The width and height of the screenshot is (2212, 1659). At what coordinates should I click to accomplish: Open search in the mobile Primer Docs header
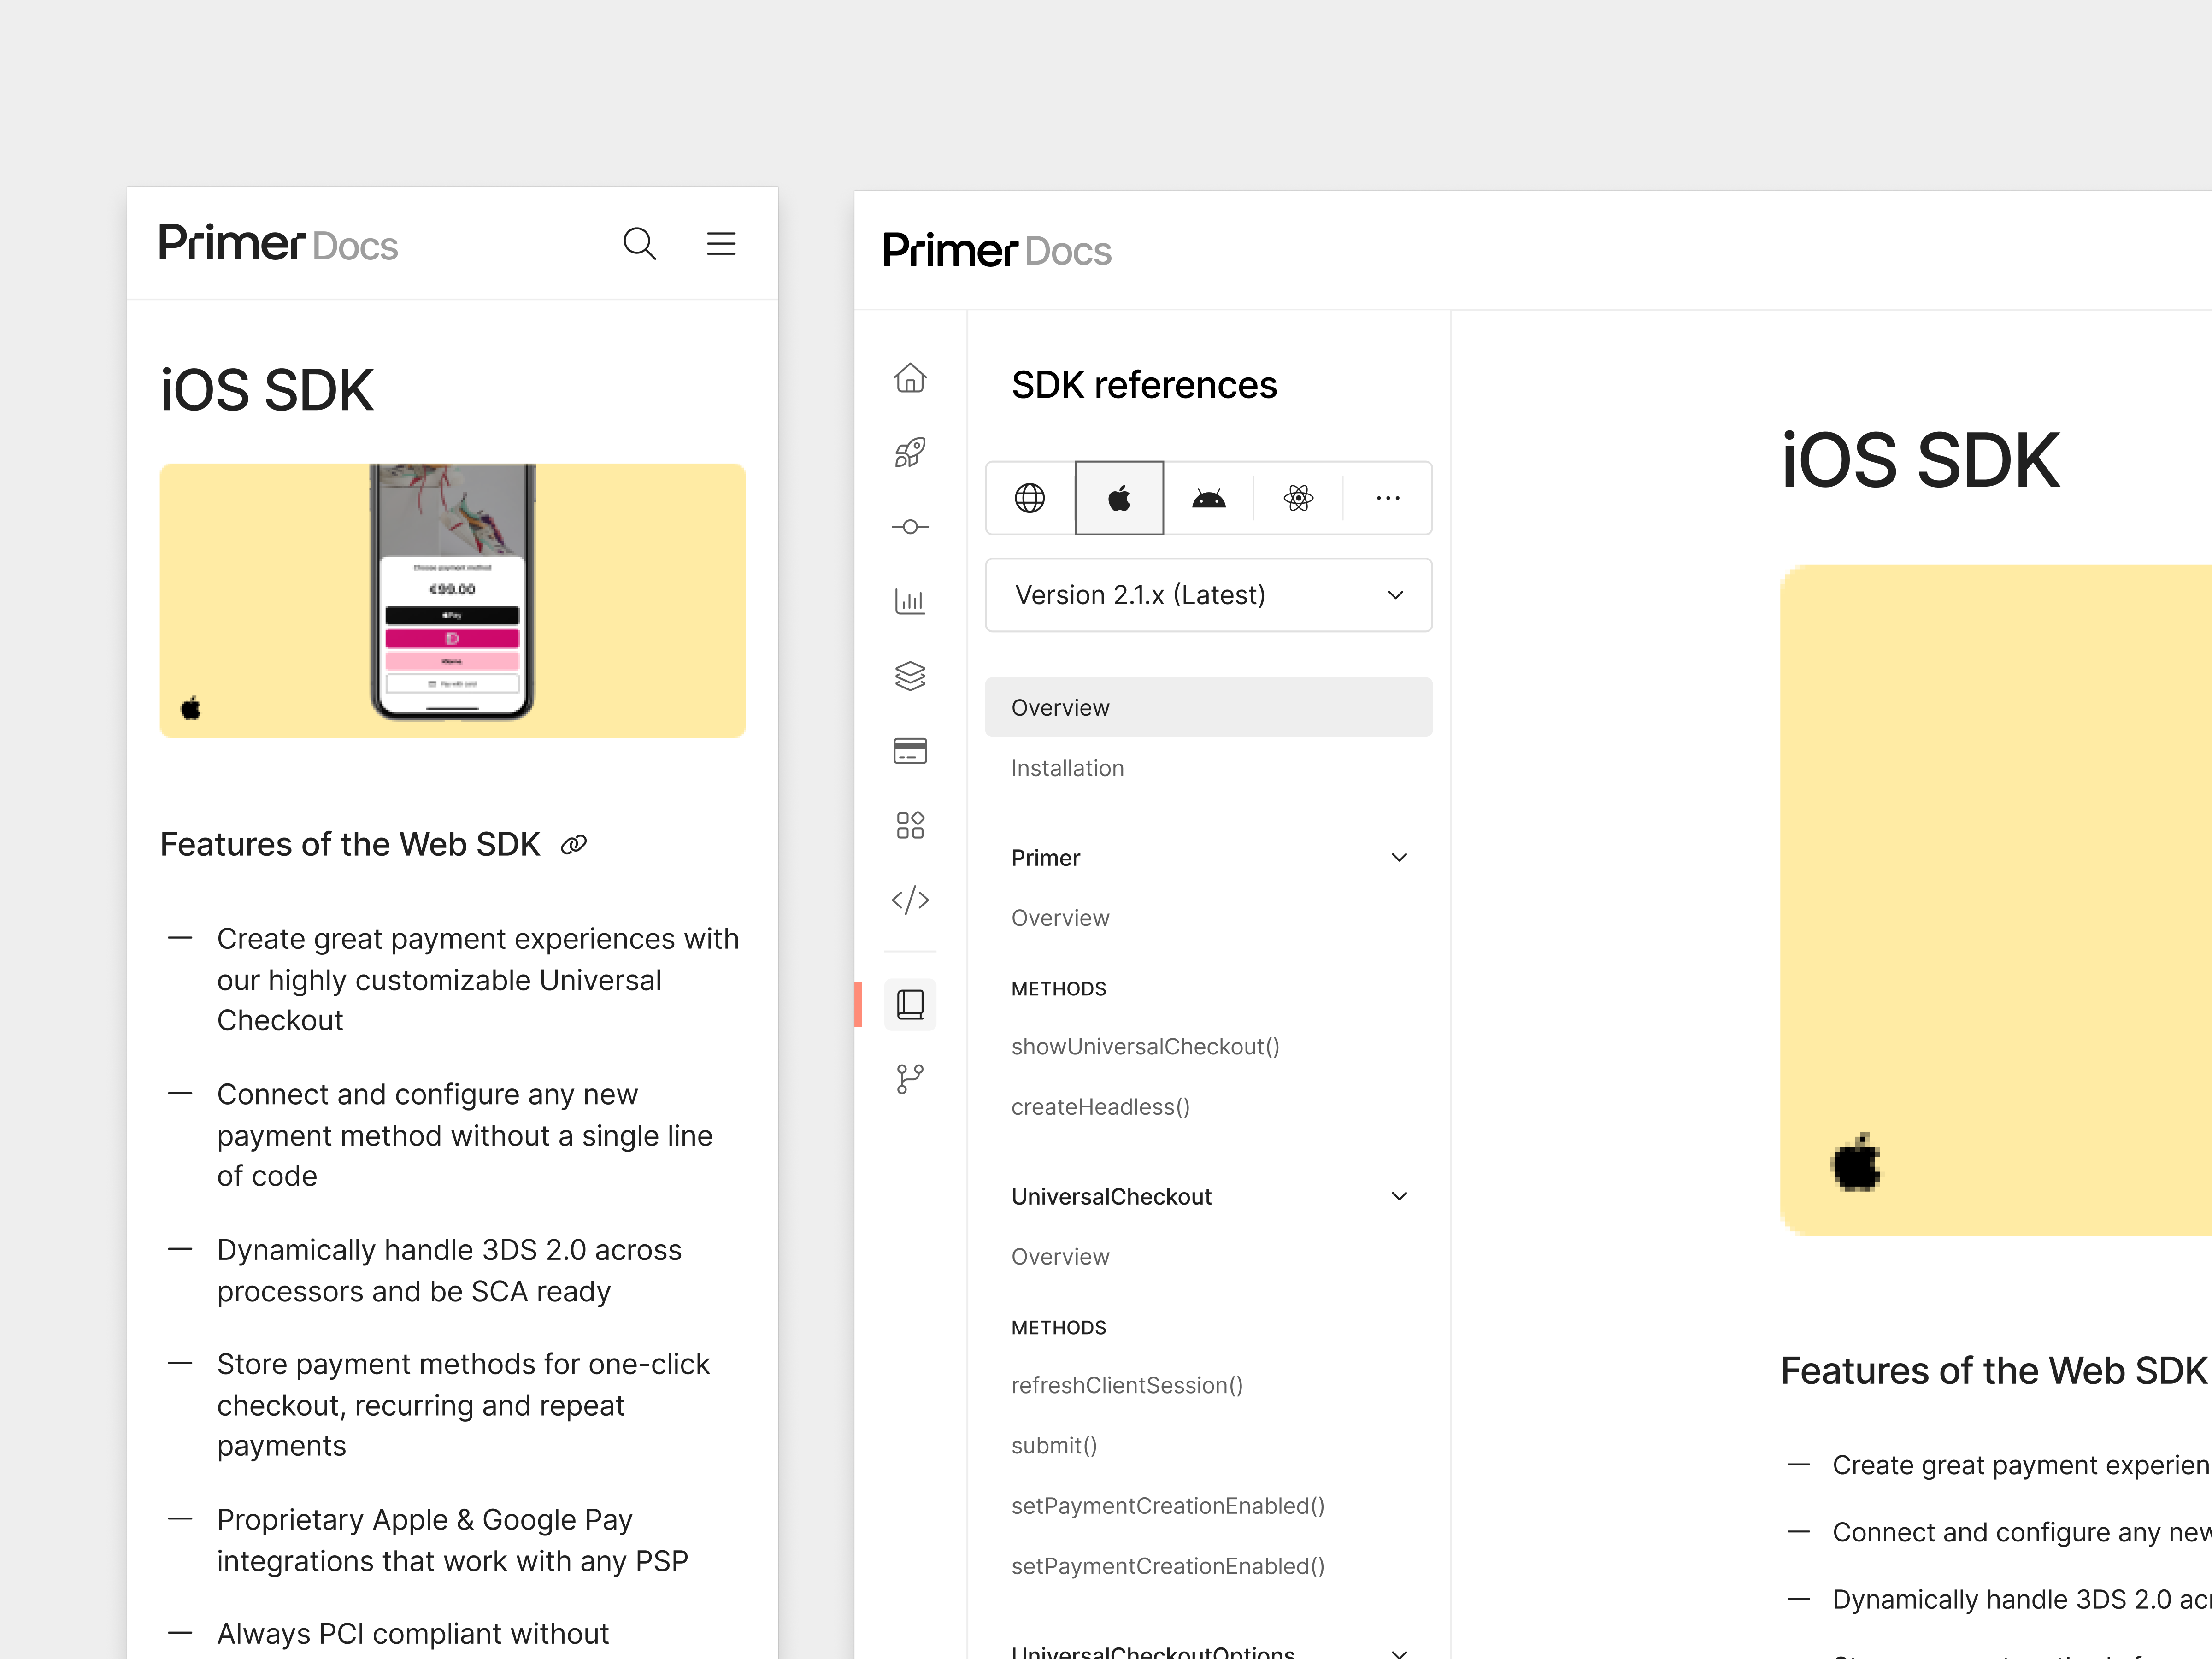click(x=639, y=244)
